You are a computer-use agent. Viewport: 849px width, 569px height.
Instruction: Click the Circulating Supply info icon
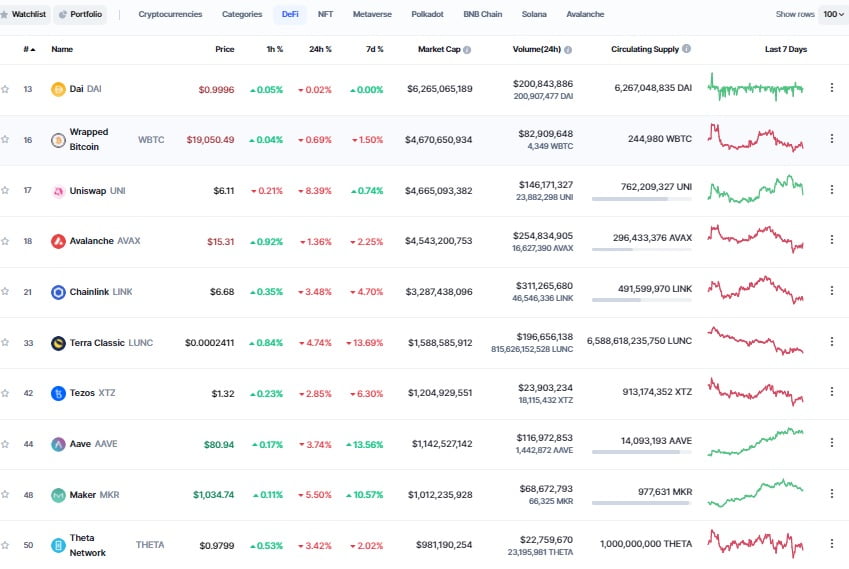686,49
